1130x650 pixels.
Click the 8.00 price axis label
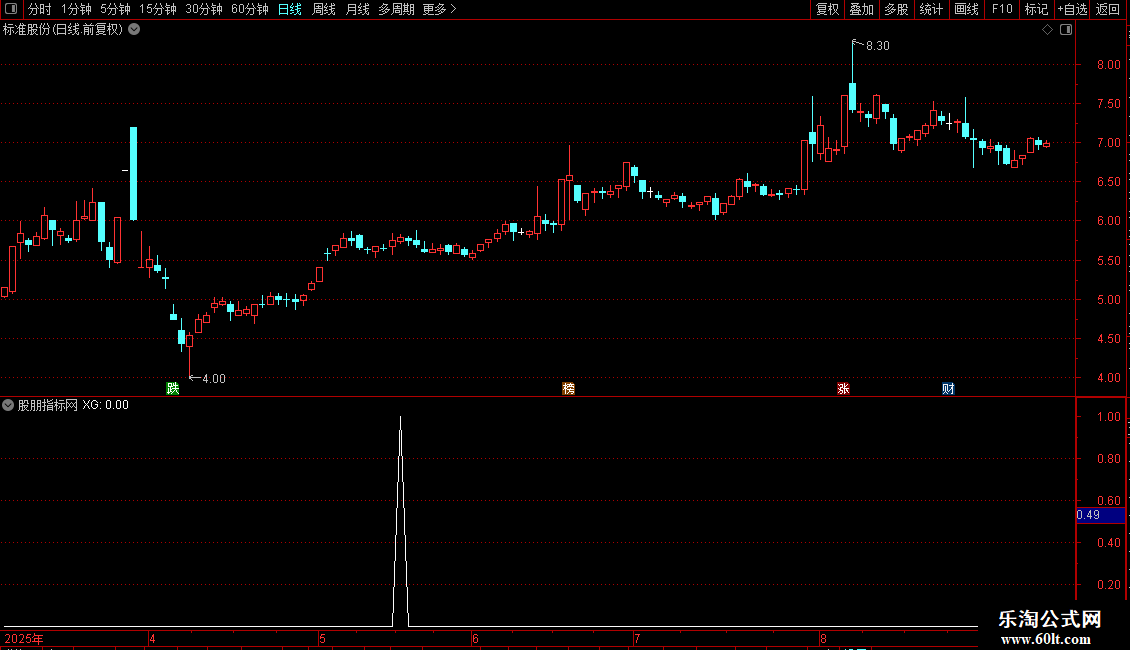tap(1108, 64)
